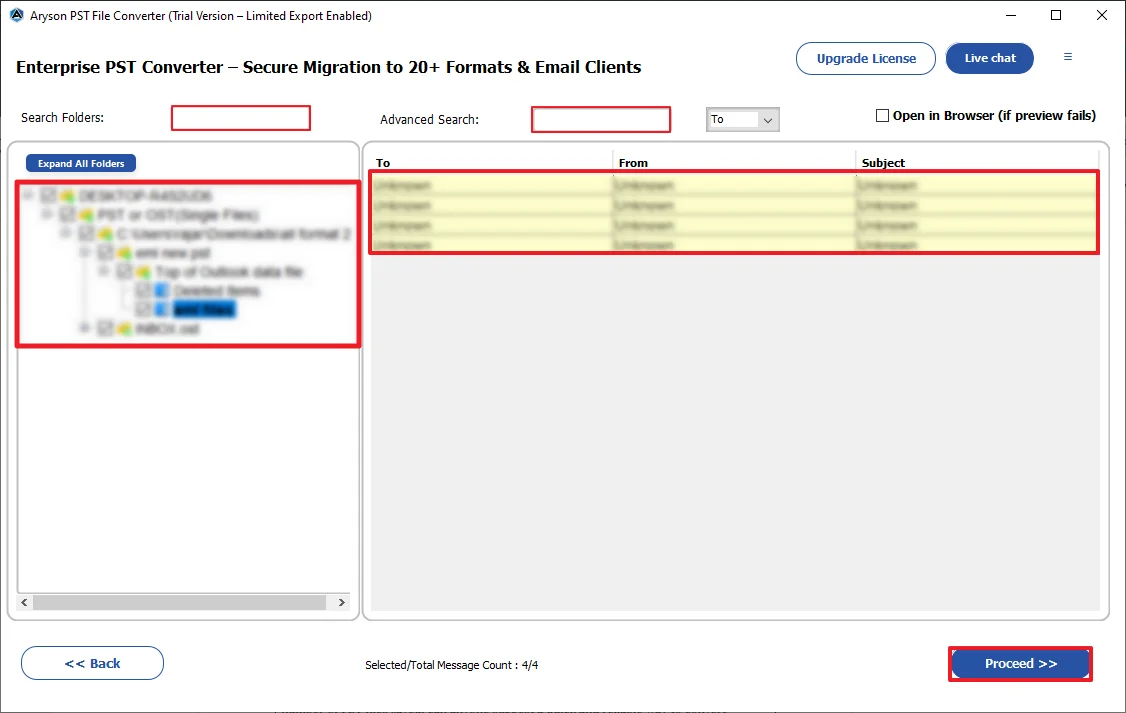Toggle checkbox of PST or OST(Single Files)
This screenshot has width=1126, height=713.
pos(68,215)
